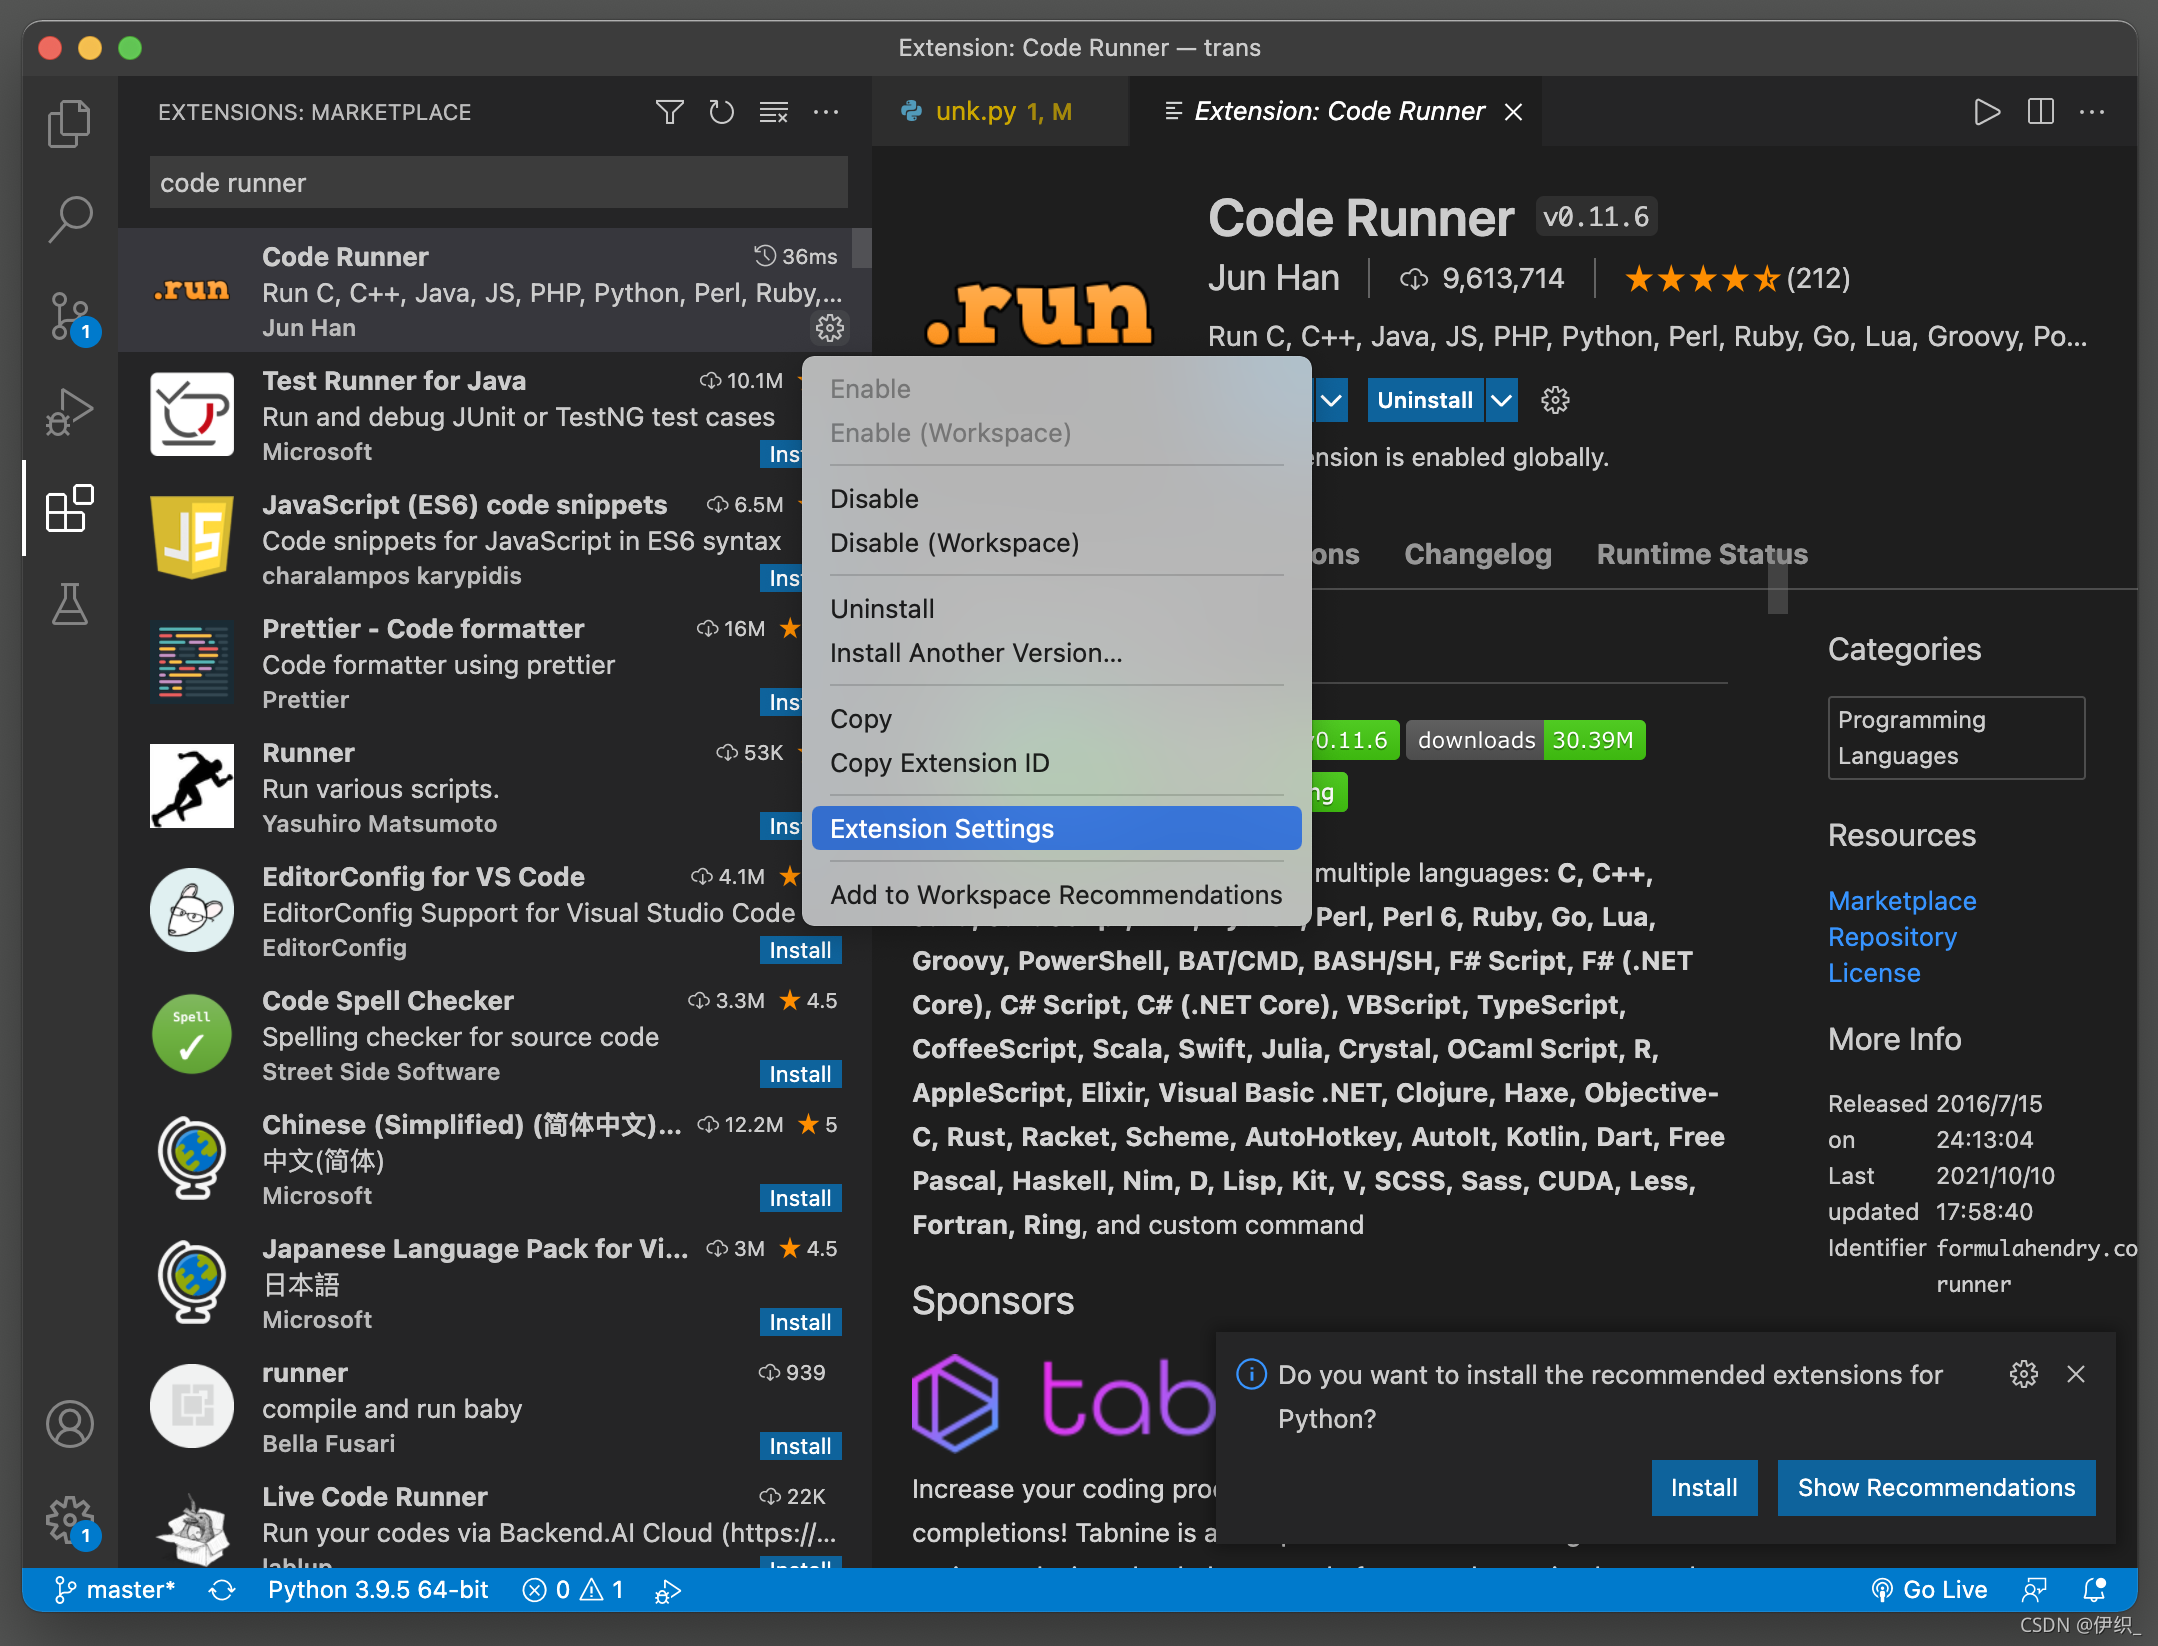2158x1646 pixels.
Task: Select Copy Extension ID
Action: click(1056, 763)
